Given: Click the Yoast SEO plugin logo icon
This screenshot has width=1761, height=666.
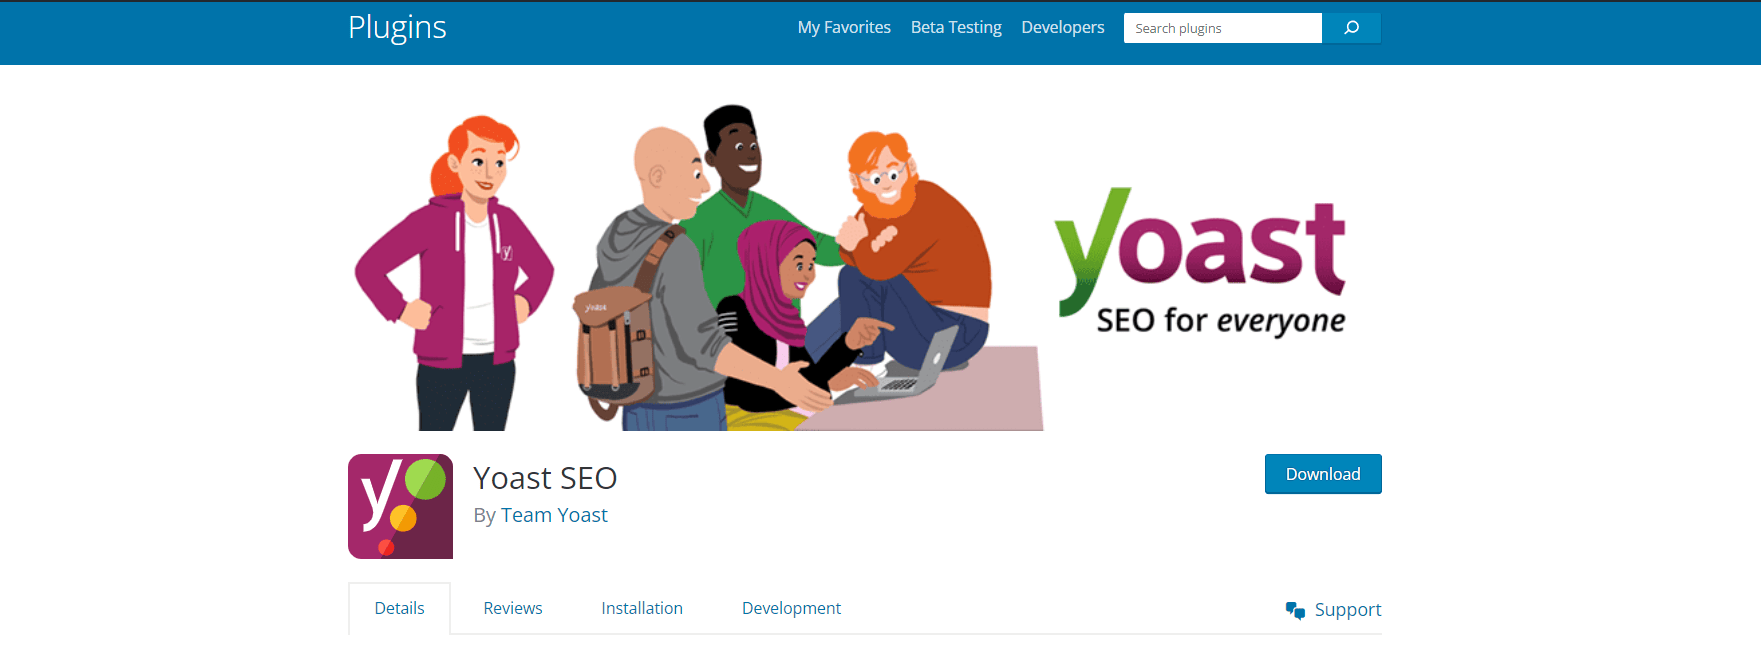Looking at the screenshot, I should tap(400, 506).
